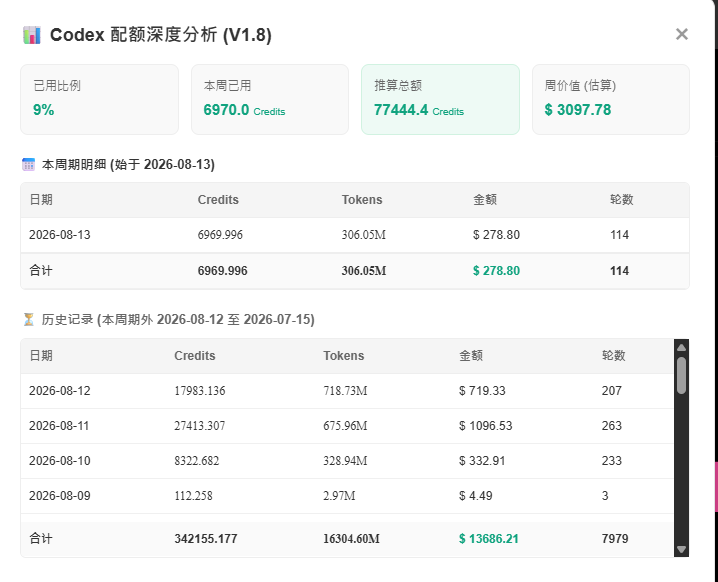
Task: Click the 112.258 credits cell
Action: click(x=193, y=496)
